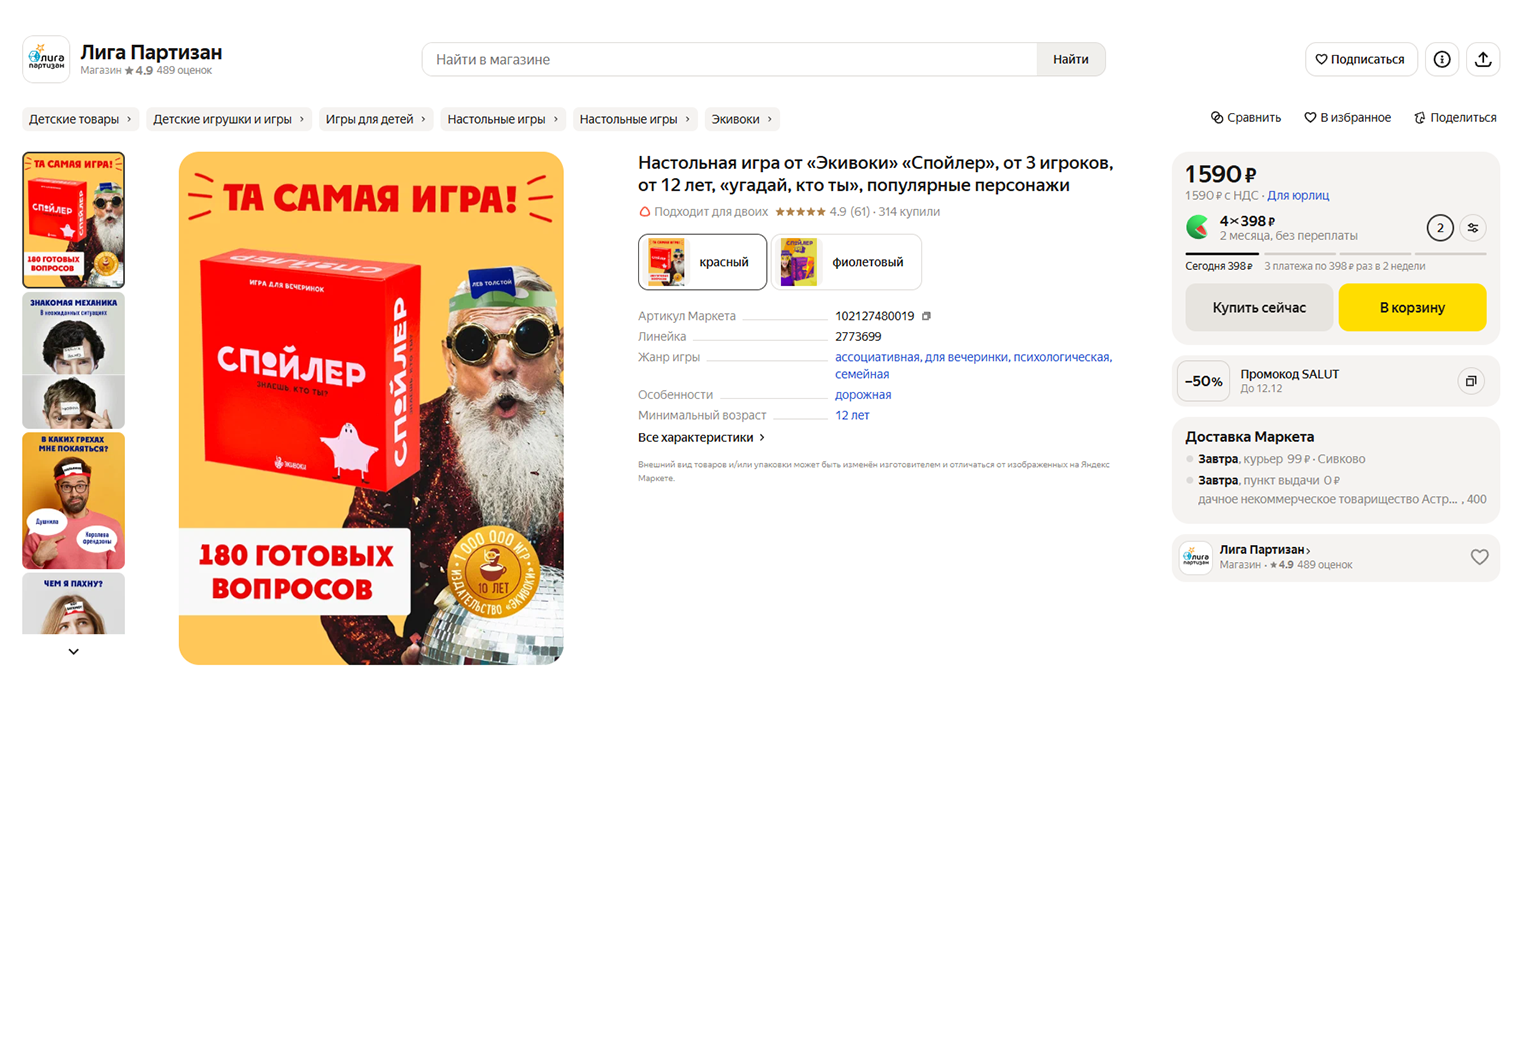Open the Детские товары breadcrumb
This screenshot has width=1520, height=1062.
[80, 119]
